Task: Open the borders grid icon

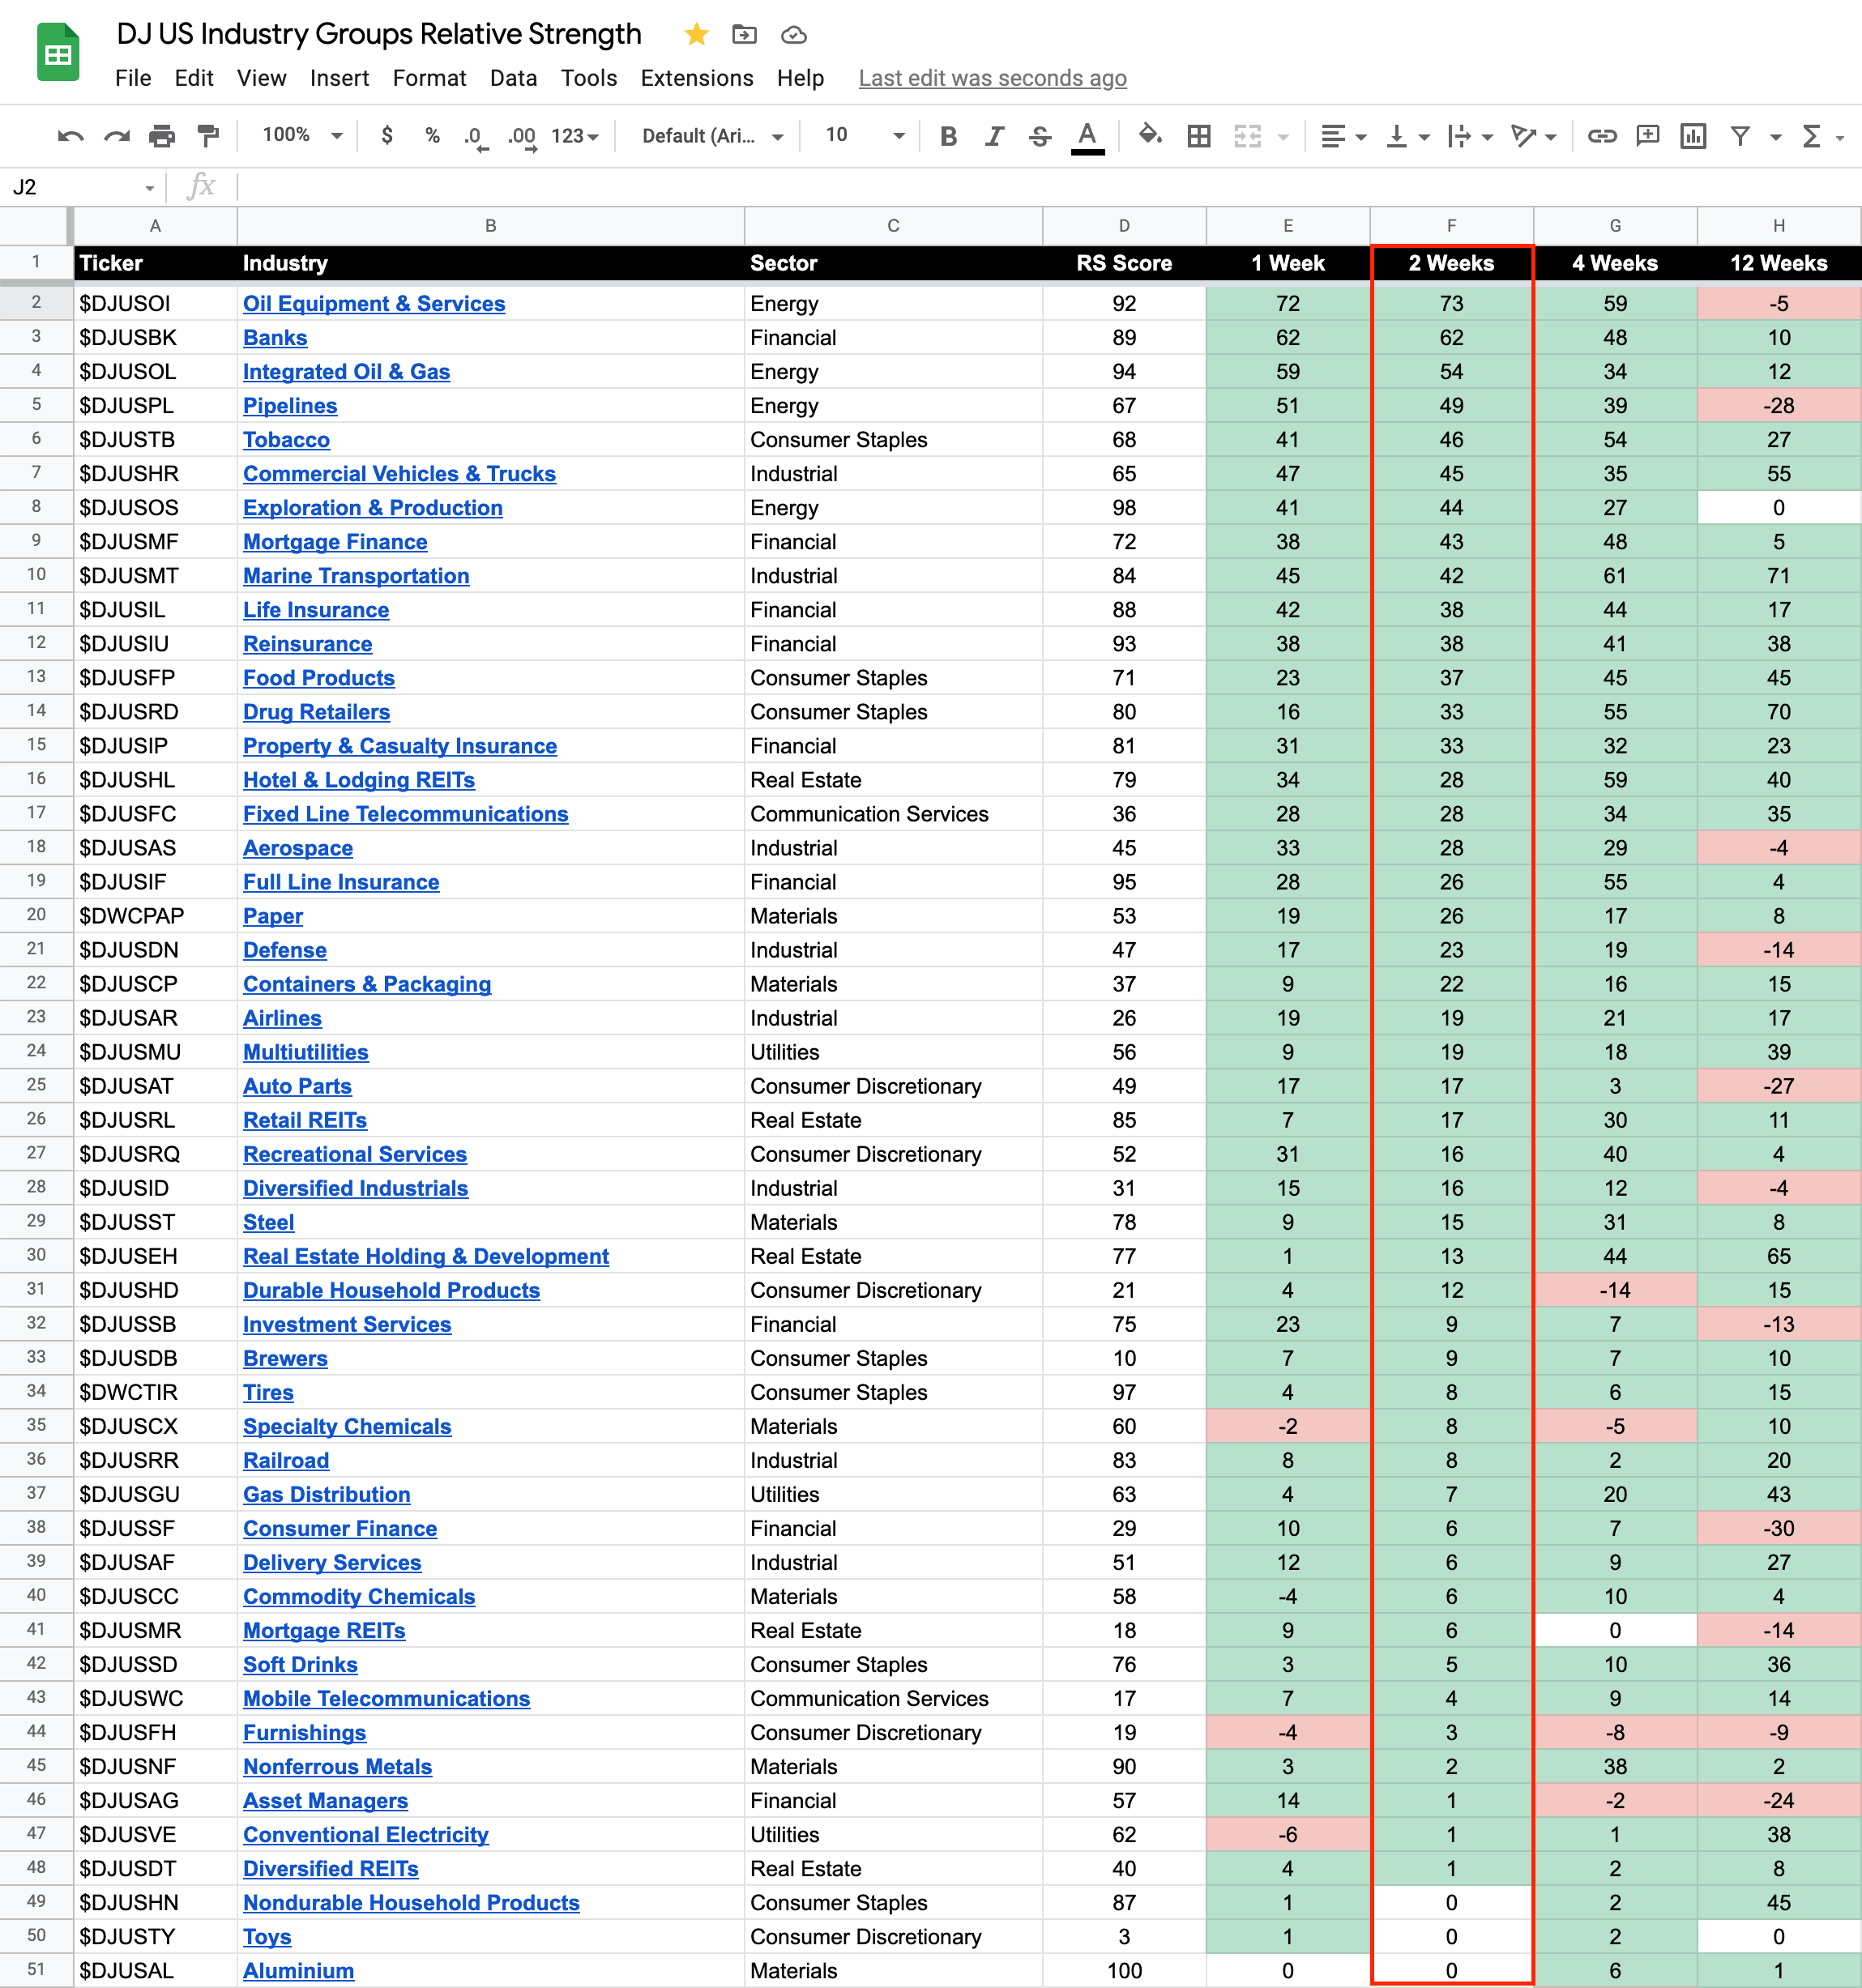Action: click(x=1198, y=136)
